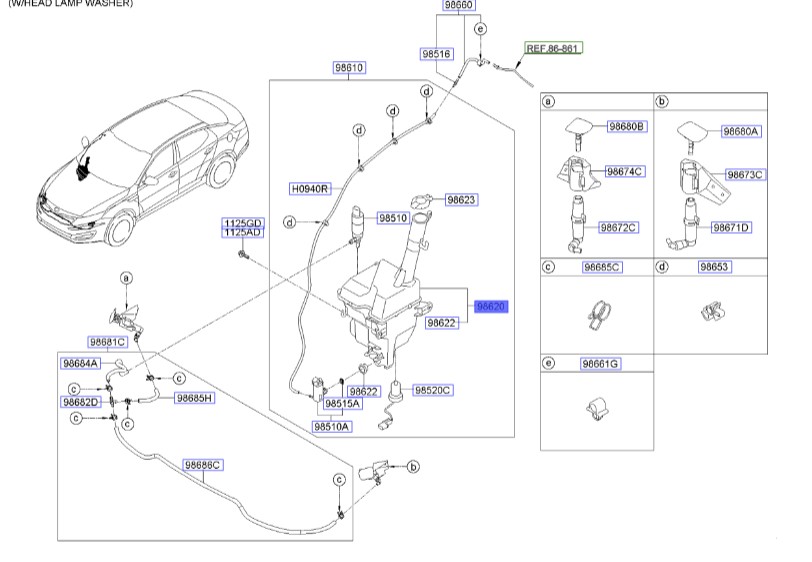Click part number 98680A in legend b
The width and height of the screenshot is (812, 562).
point(741,132)
